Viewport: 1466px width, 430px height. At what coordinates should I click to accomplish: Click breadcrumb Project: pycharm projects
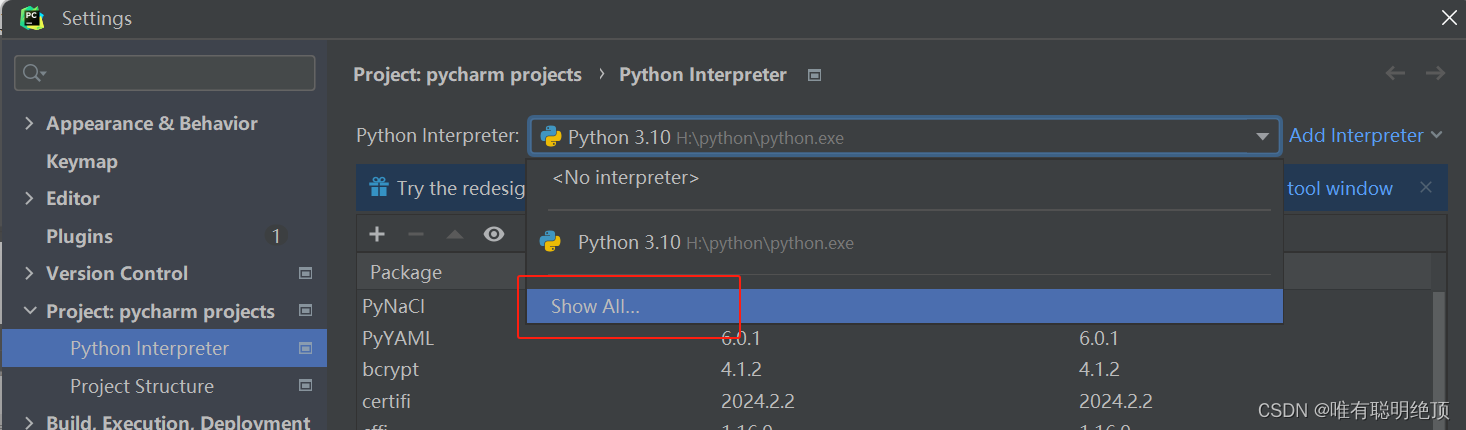[467, 75]
